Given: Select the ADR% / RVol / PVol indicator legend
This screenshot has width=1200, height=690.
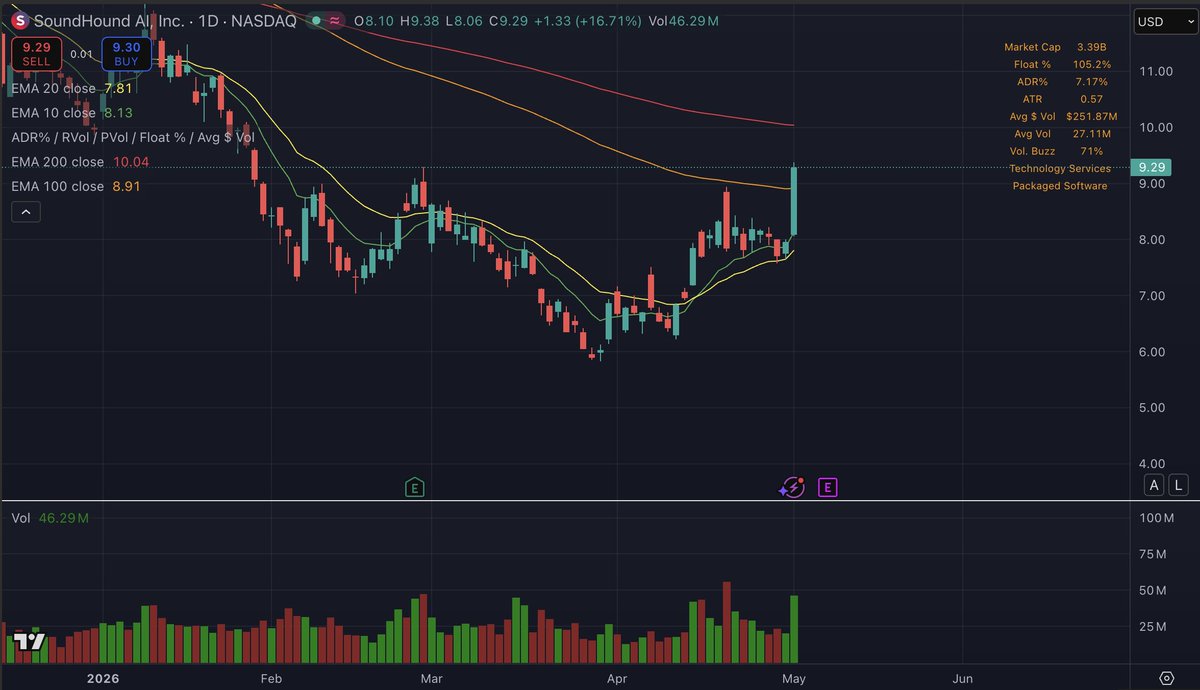Looking at the screenshot, I should [133, 137].
